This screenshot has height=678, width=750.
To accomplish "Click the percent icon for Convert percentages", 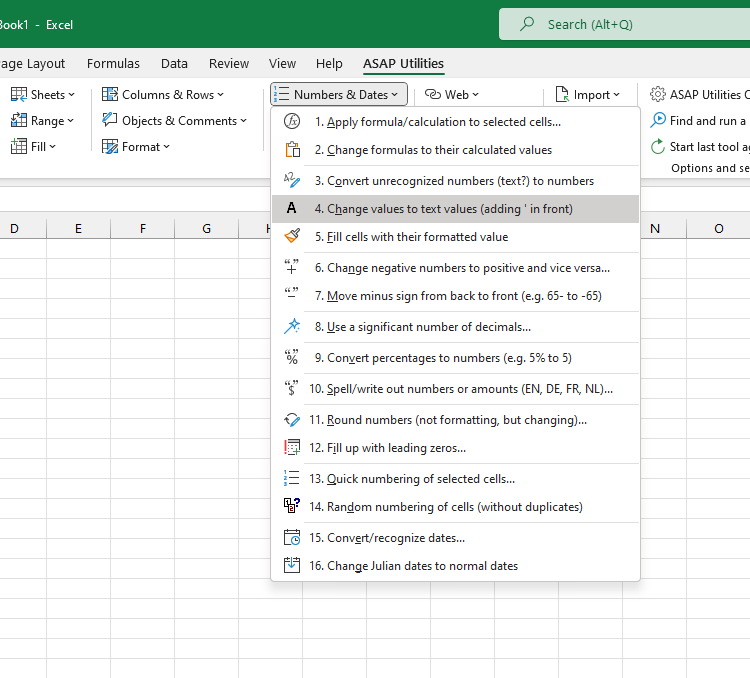I will (x=291, y=357).
